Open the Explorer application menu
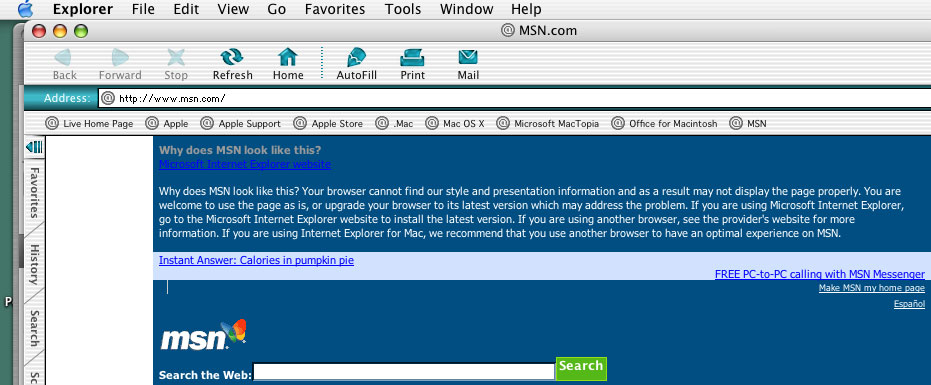 click(83, 9)
